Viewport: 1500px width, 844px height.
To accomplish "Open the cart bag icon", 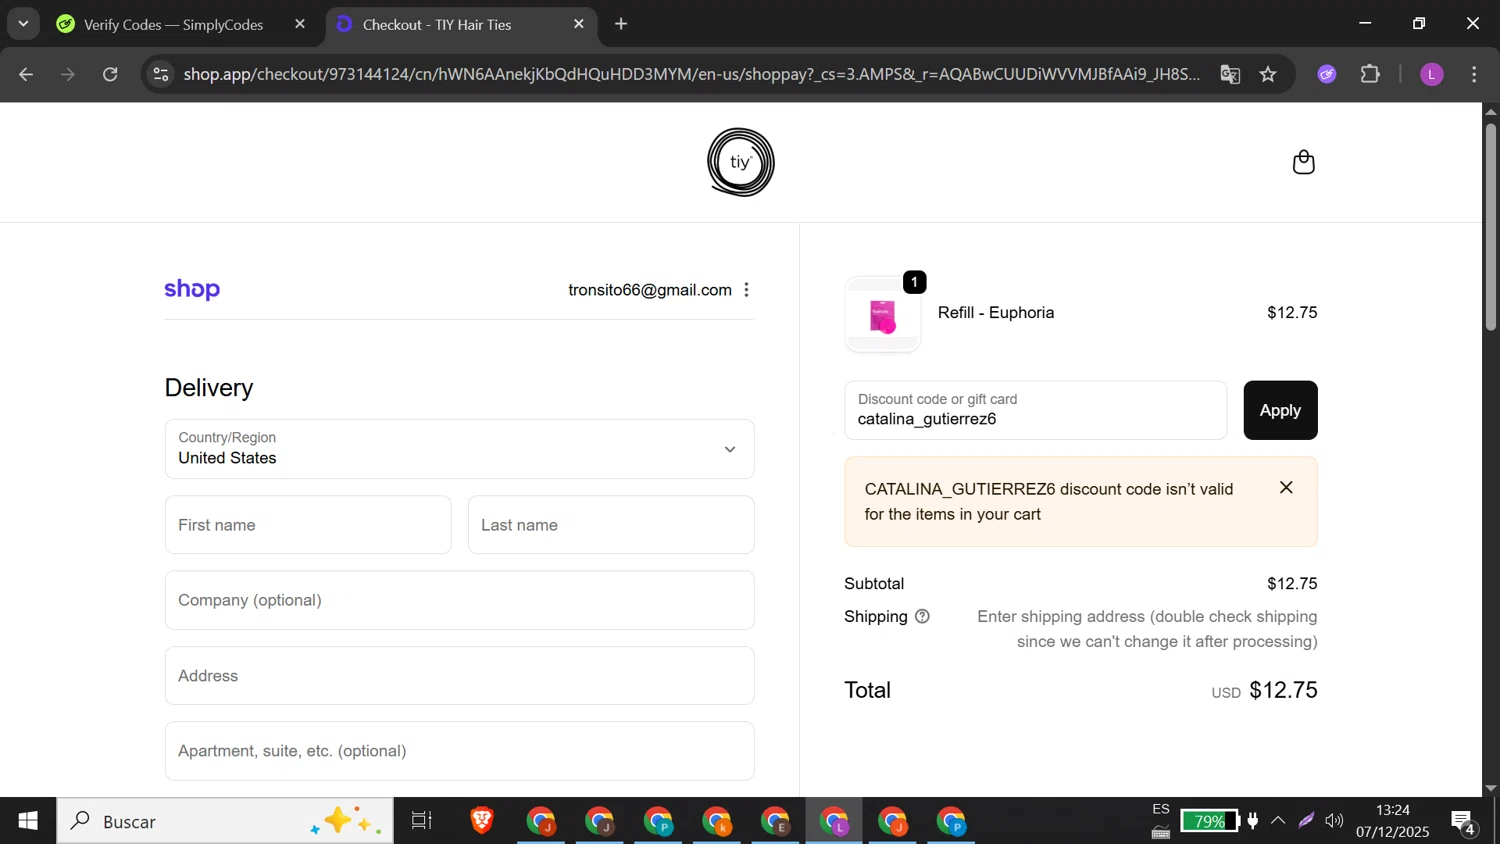I will click(x=1303, y=162).
